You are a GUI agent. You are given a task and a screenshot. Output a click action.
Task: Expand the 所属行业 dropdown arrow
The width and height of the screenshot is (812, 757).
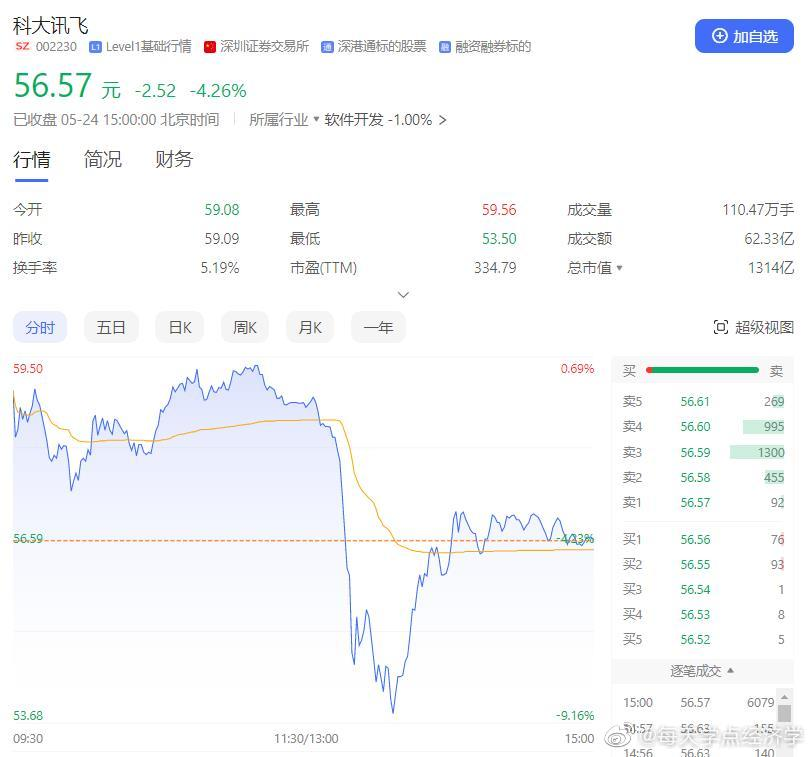point(316,120)
